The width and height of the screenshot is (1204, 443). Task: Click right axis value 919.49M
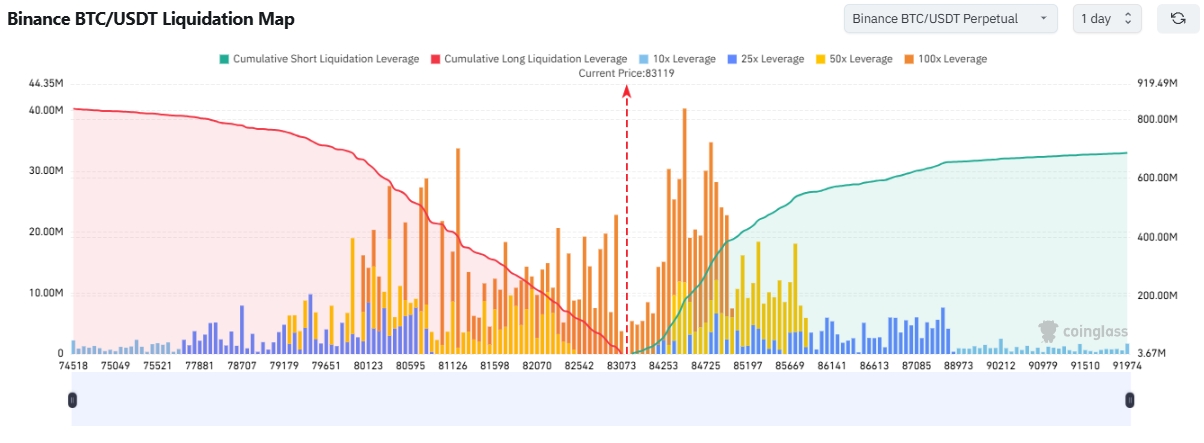pos(1158,83)
